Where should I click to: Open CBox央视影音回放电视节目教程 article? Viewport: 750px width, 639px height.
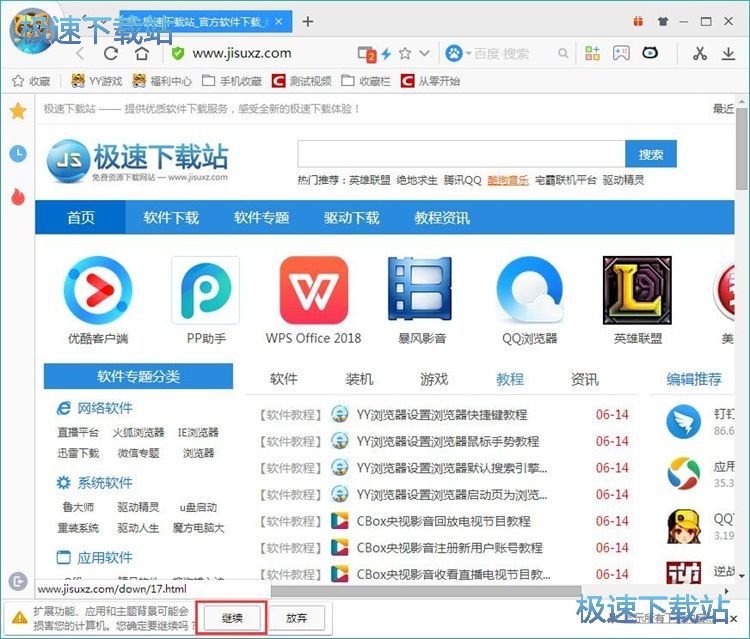click(443, 521)
